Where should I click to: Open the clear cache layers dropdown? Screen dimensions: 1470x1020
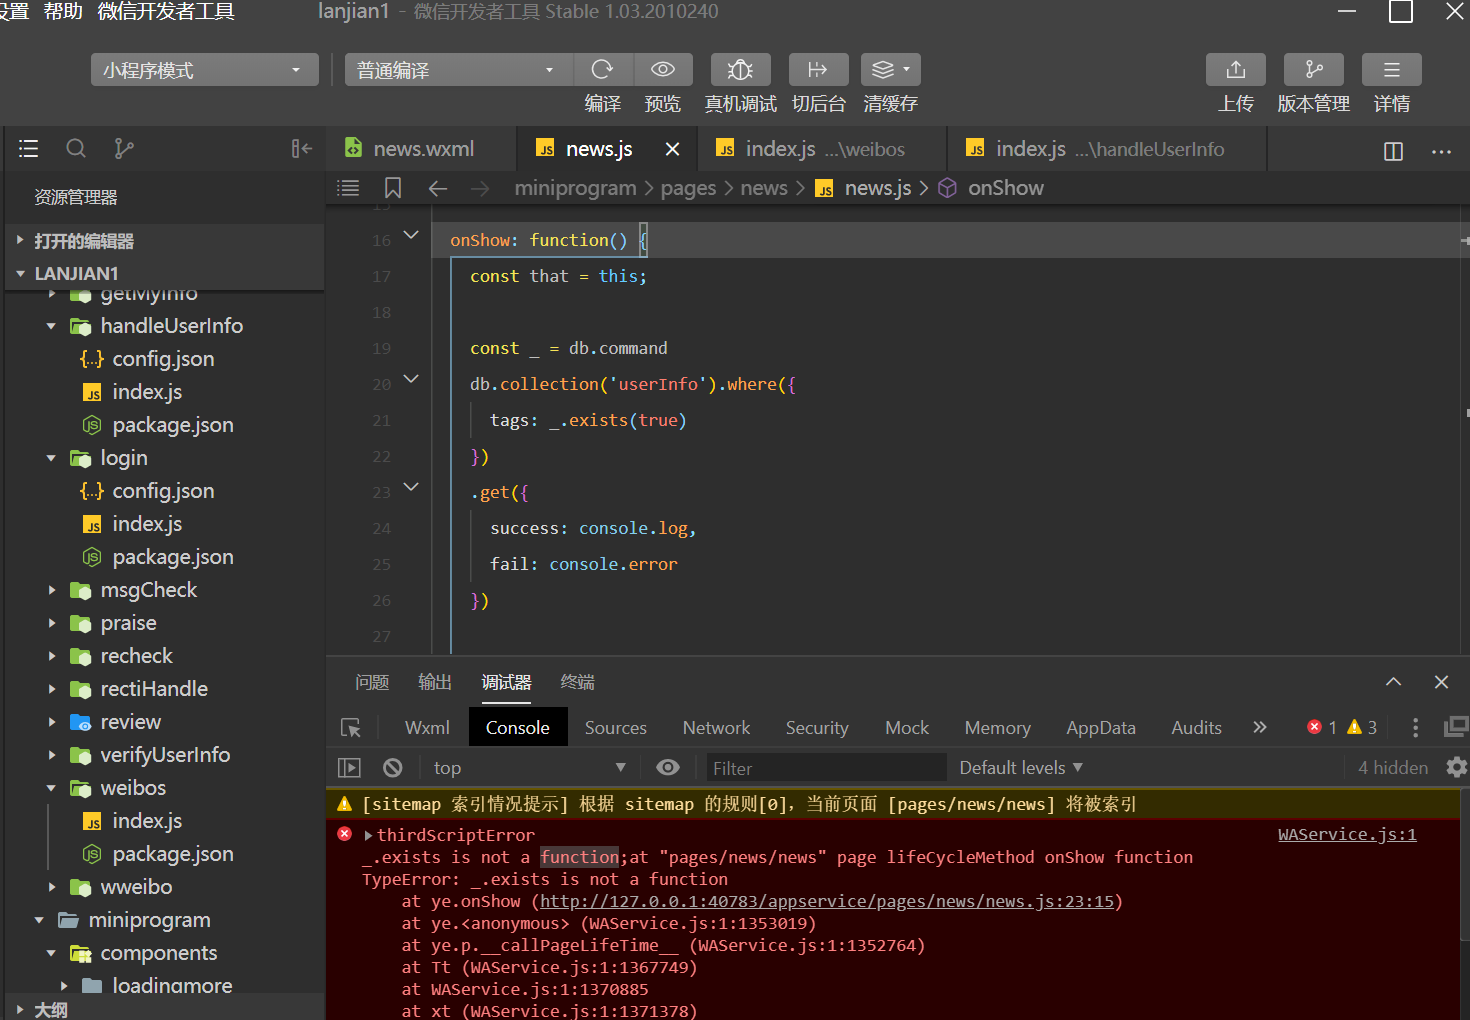pyautogui.click(x=890, y=69)
